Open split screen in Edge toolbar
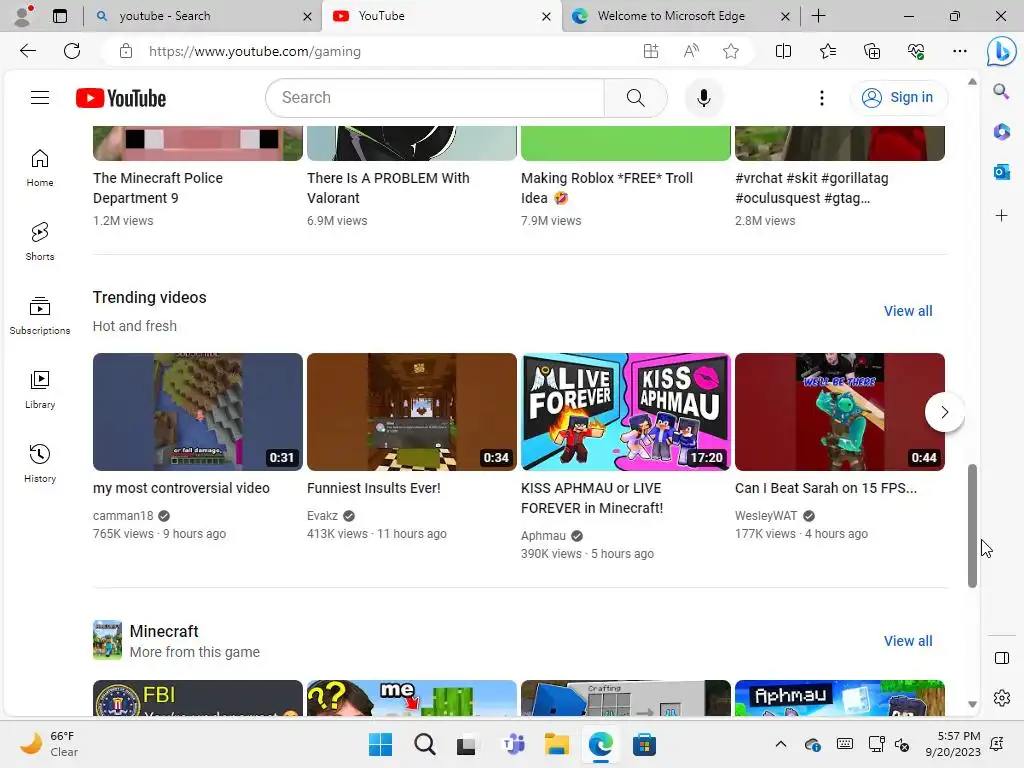The width and height of the screenshot is (1024, 768). (x=783, y=51)
